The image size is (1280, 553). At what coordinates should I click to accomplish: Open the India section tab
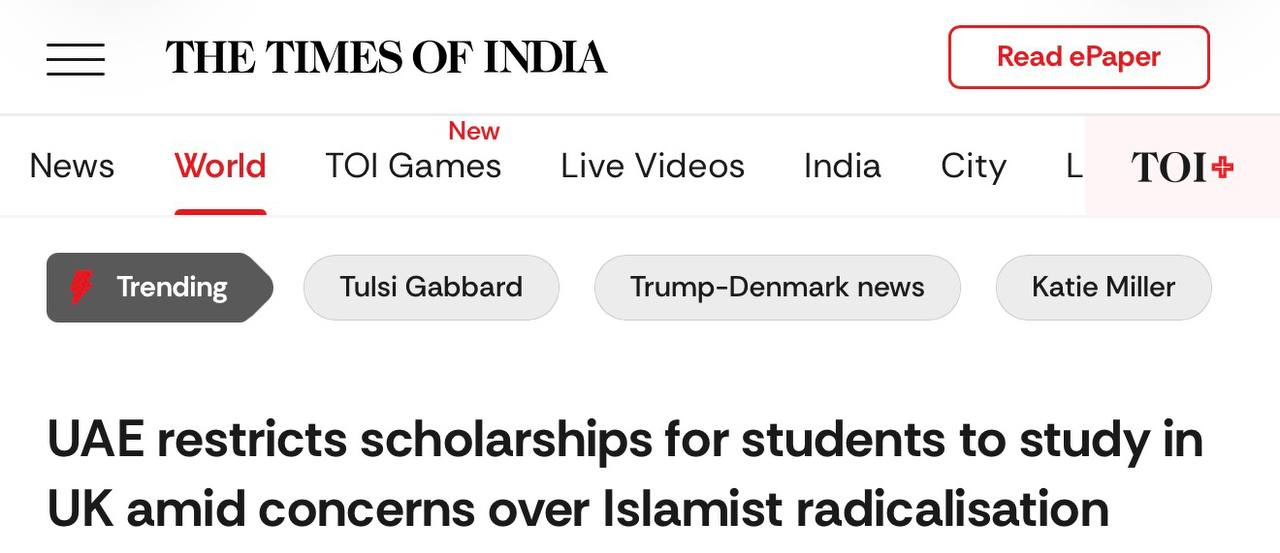(842, 166)
